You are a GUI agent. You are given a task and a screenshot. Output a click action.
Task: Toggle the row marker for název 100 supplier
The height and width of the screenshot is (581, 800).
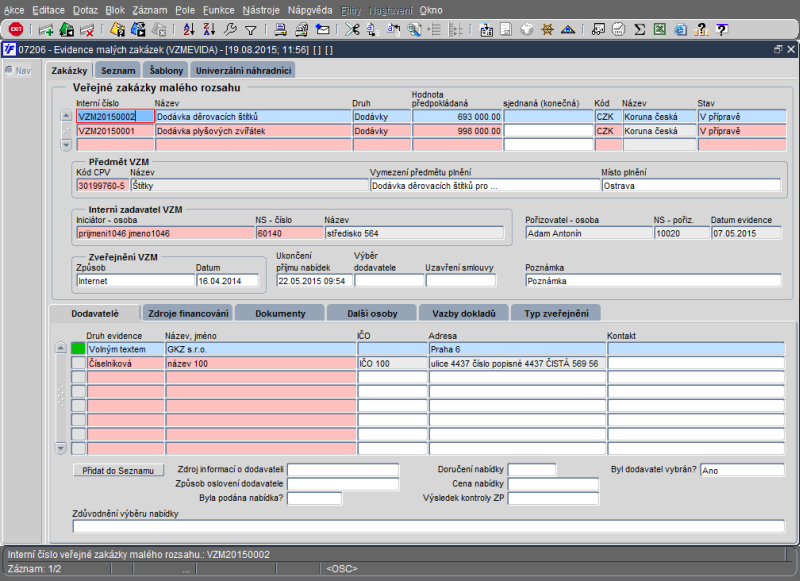[x=78, y=364]
